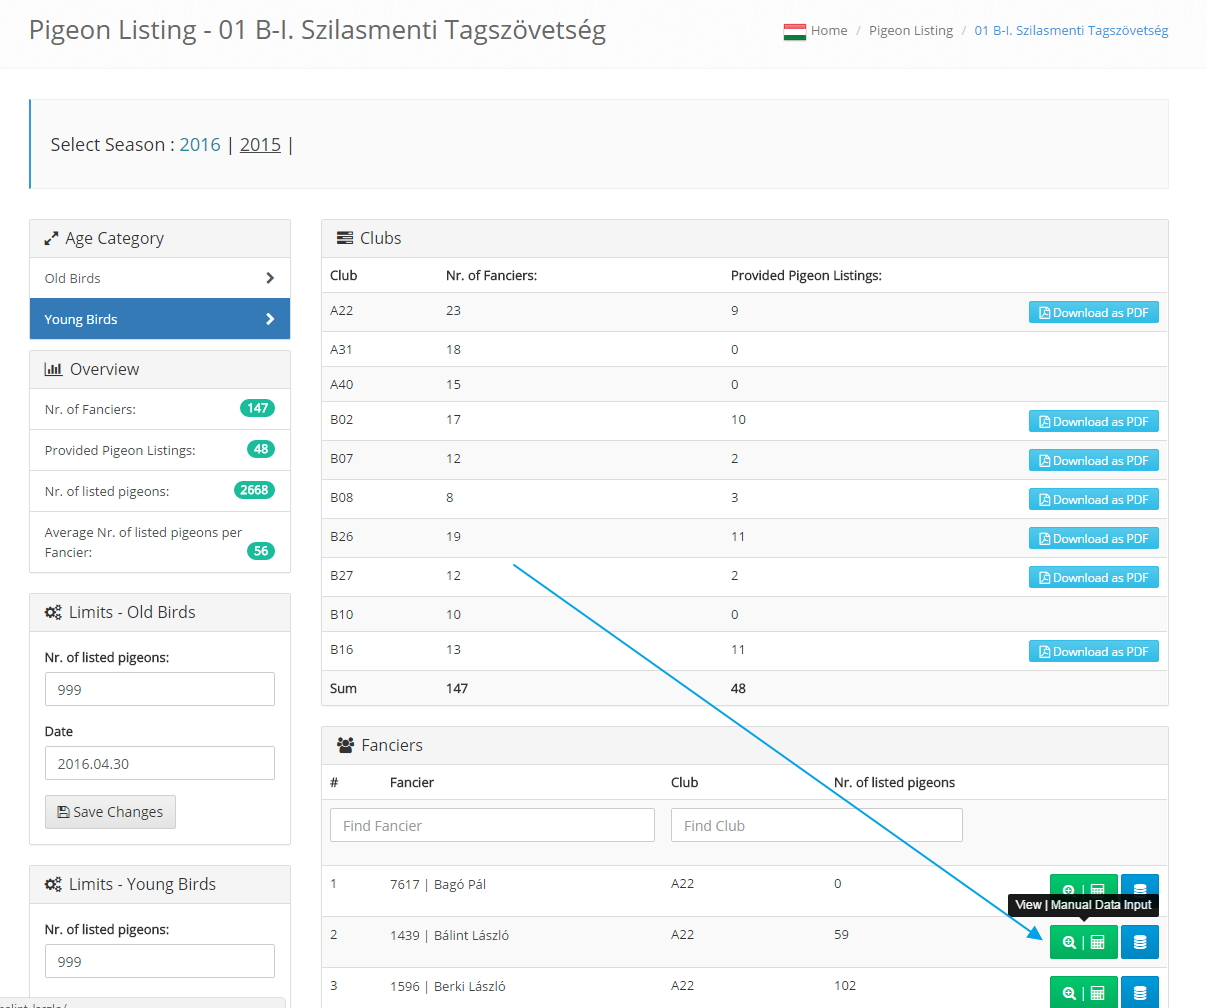The height and width of the screenshot is (1008, 1207).
Task: Focus the Find Fancier search field
Action: tap(492, 825)
